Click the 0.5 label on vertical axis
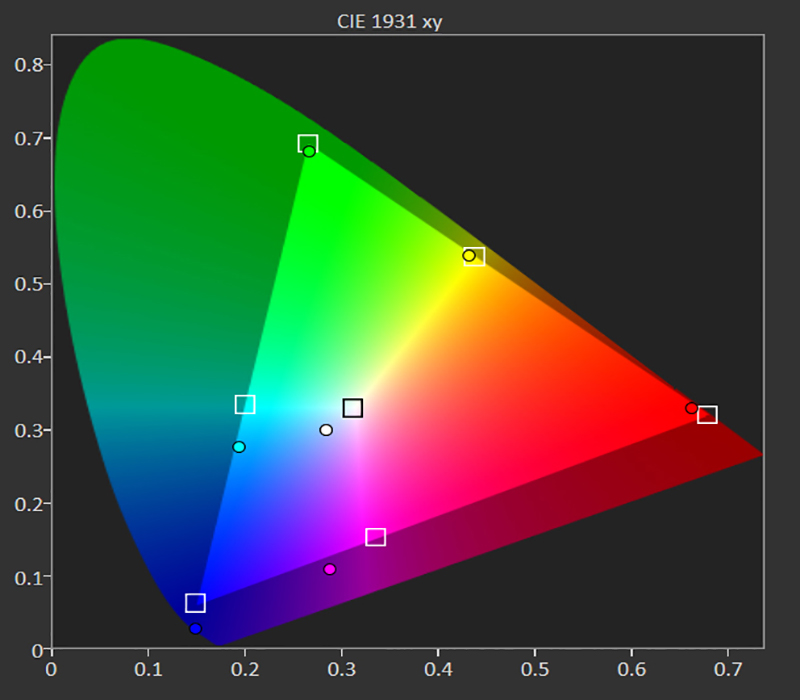 tap(29, 284)
